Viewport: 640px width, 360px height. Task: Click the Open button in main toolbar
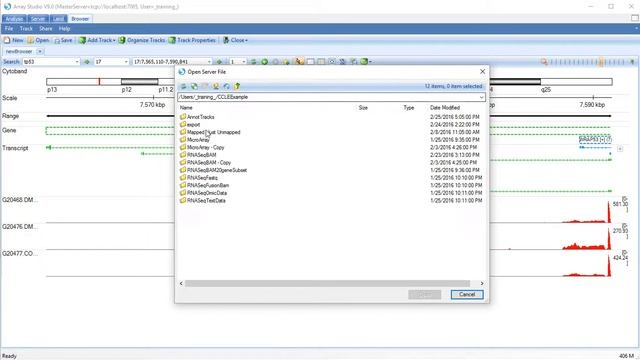[x=38, y=40]
